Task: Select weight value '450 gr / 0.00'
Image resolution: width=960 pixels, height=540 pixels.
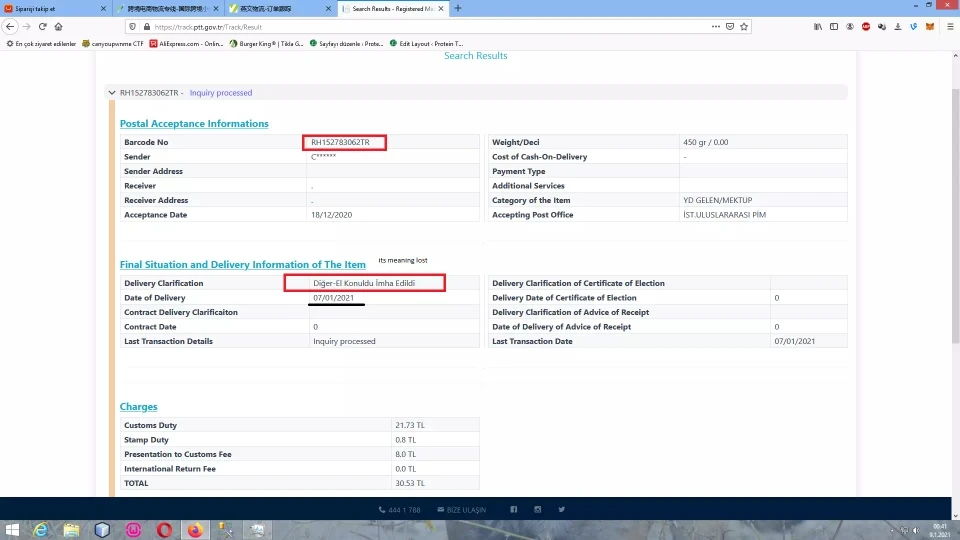Action: [705, 142]
